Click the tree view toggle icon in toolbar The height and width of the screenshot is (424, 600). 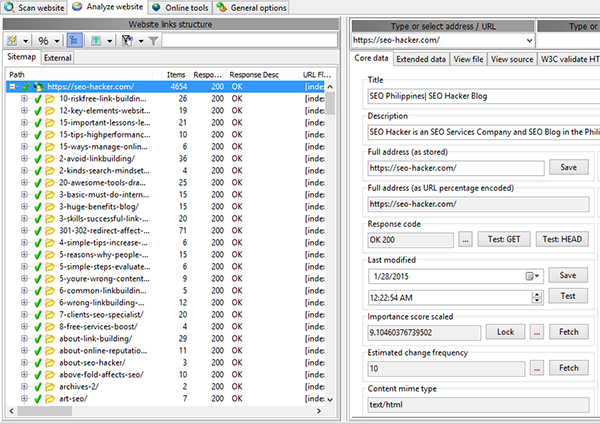click(x=77, y=40)
